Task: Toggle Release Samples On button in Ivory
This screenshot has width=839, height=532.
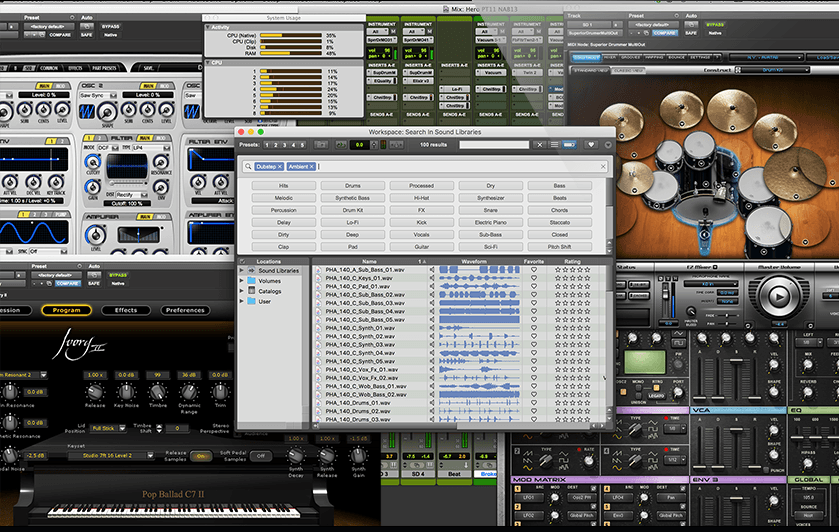Action: coord(201,456)
